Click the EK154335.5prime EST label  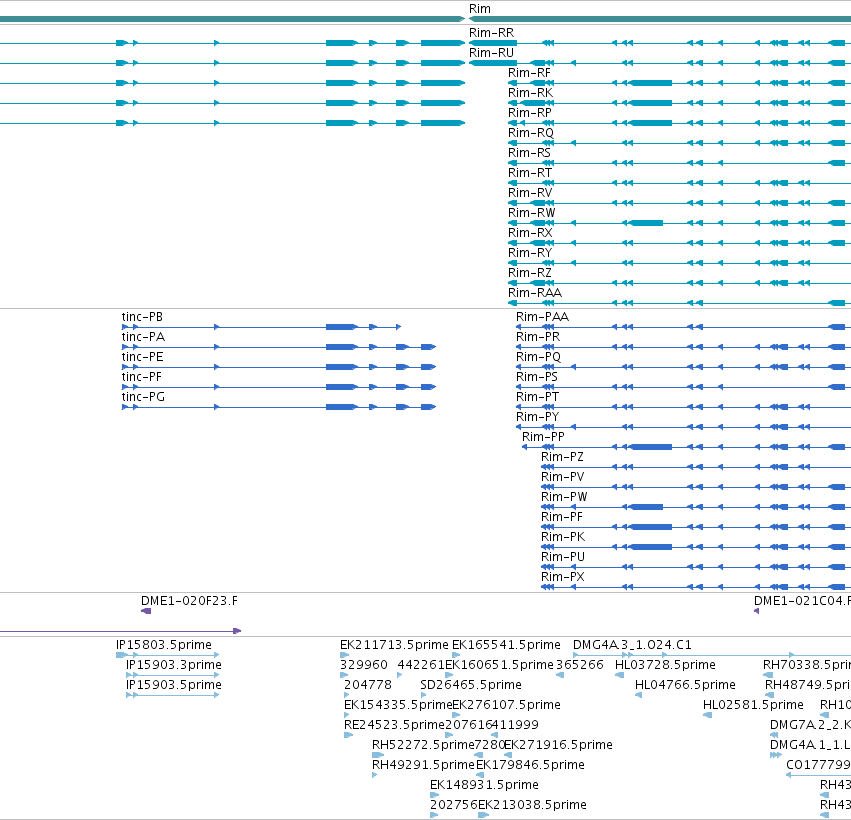[398, 705]
